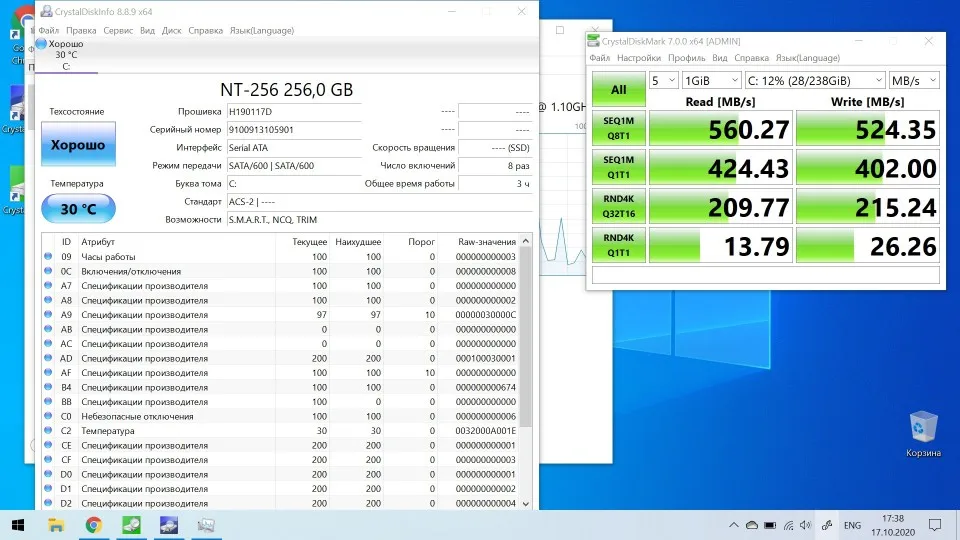Open test size dropdown showing 1GiB
Viewport: 960px width, 540px height.
[711, 81]
